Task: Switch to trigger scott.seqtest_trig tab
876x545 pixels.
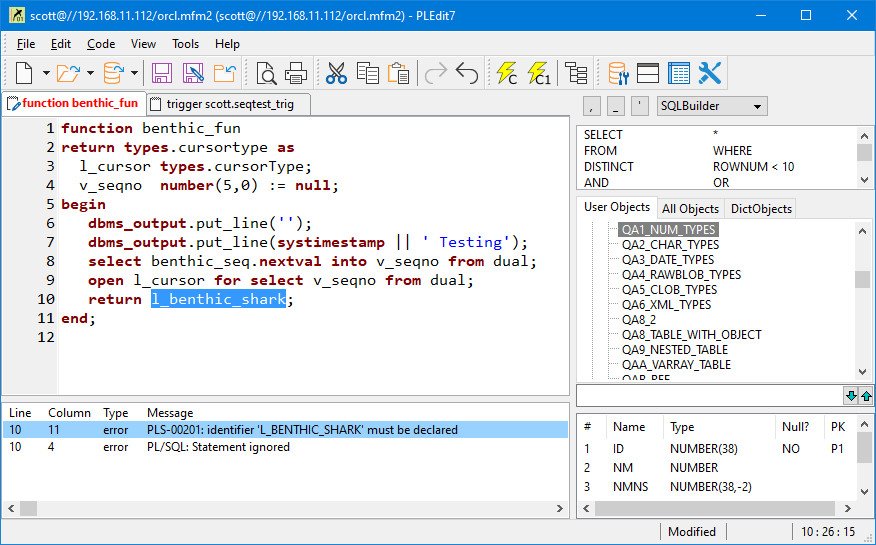Action: pyautogui.click(x=228, y=104)
